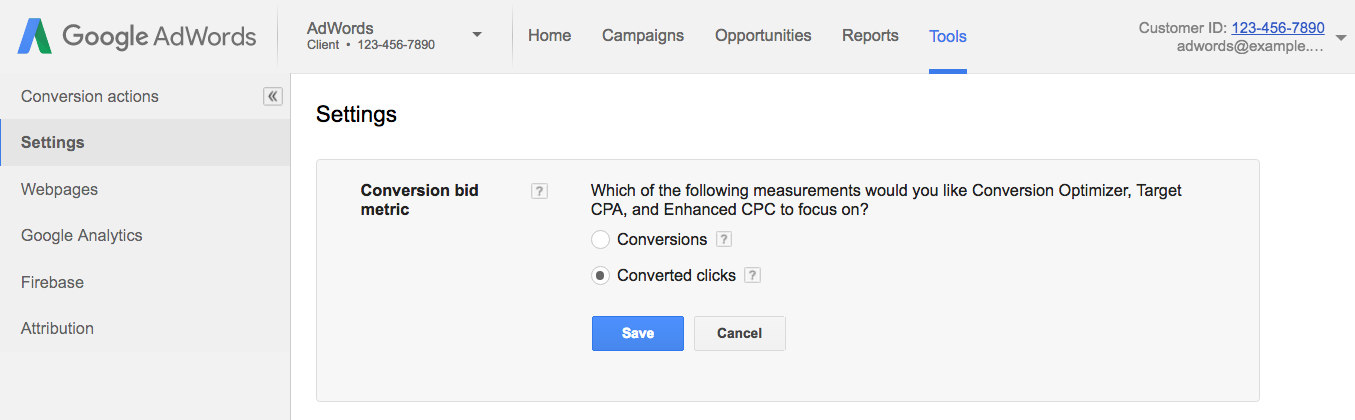Select the Converted clicks radio button
1355x420 pixels.
(600, 276)
